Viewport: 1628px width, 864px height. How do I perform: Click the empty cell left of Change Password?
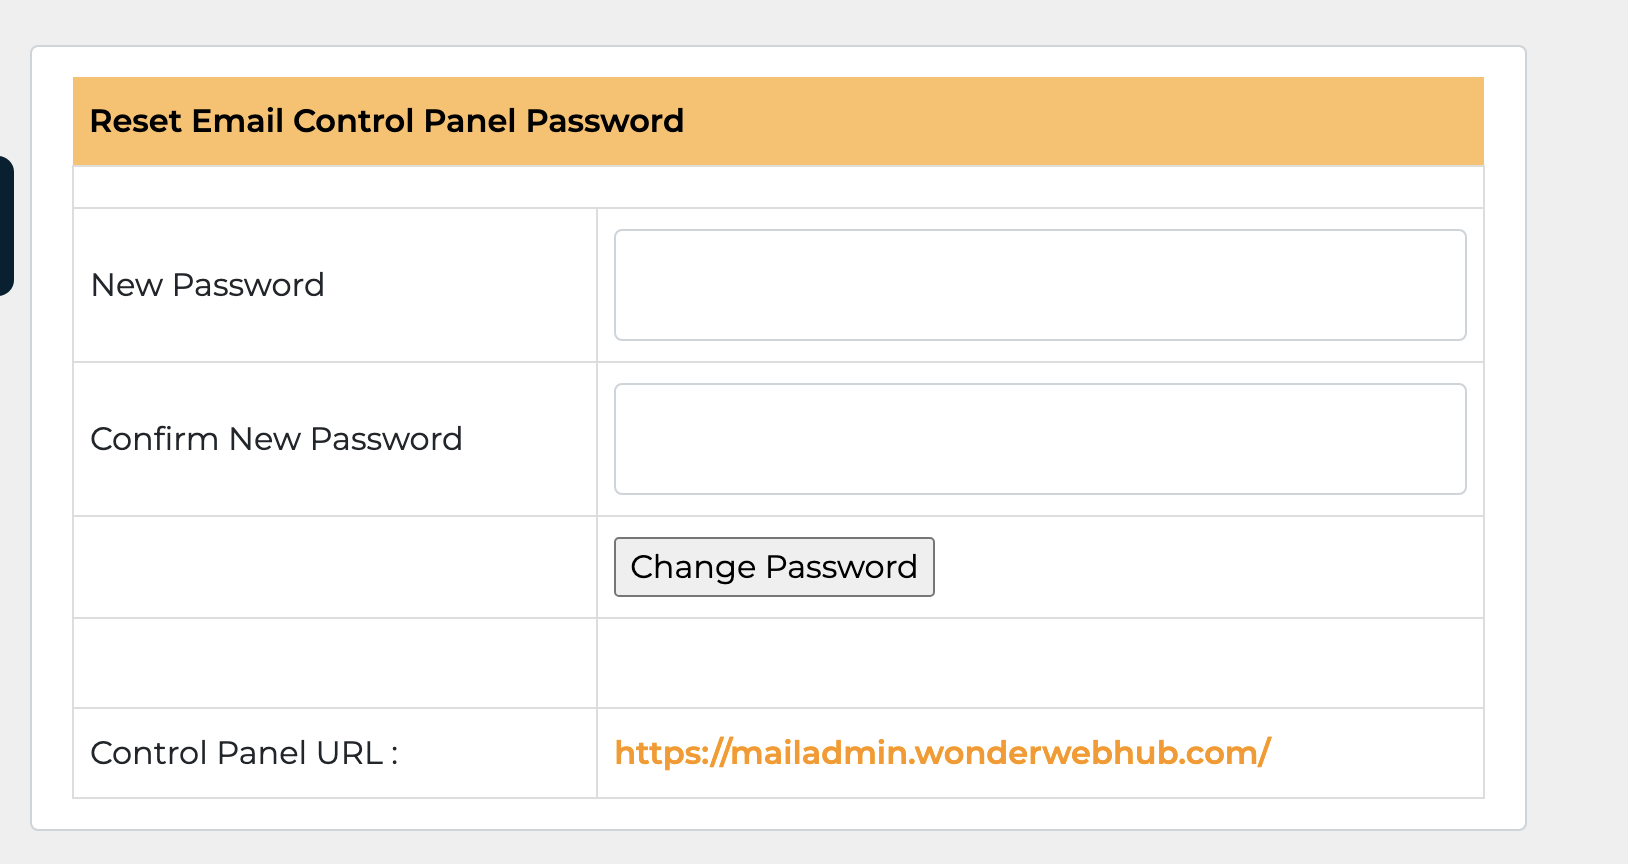click(x=335, y=567)
